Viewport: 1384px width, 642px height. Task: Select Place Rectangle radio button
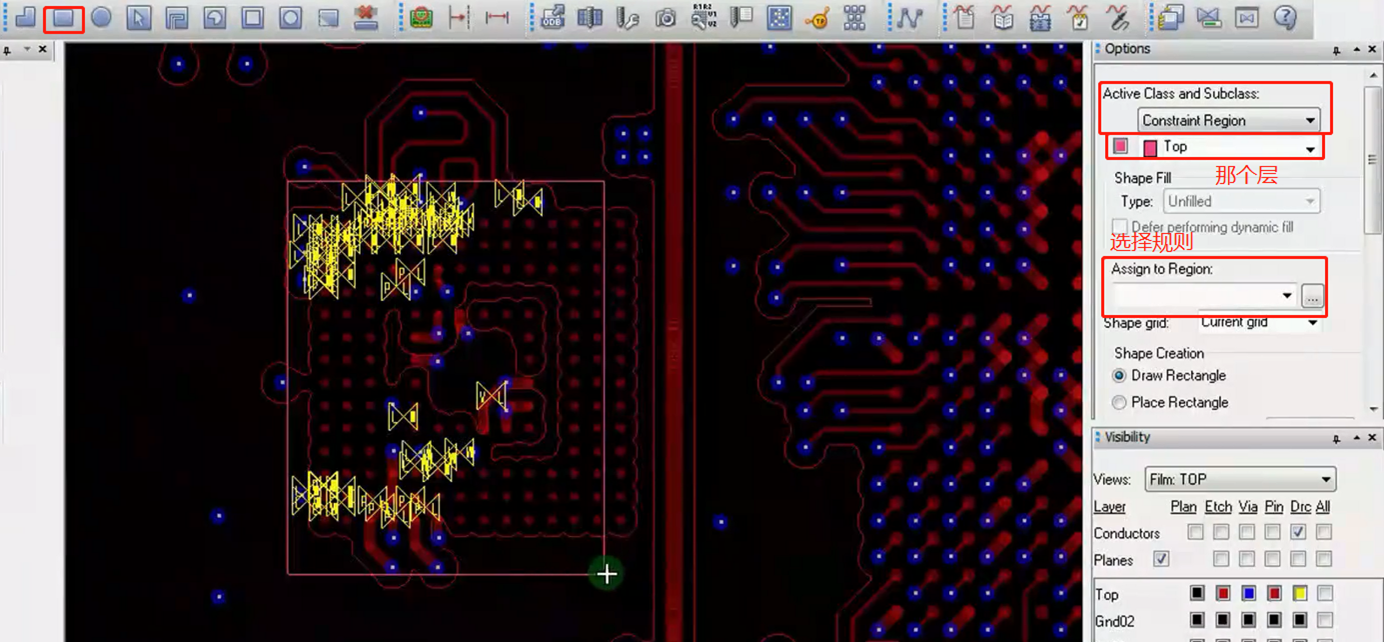(x=1119, y=402)
